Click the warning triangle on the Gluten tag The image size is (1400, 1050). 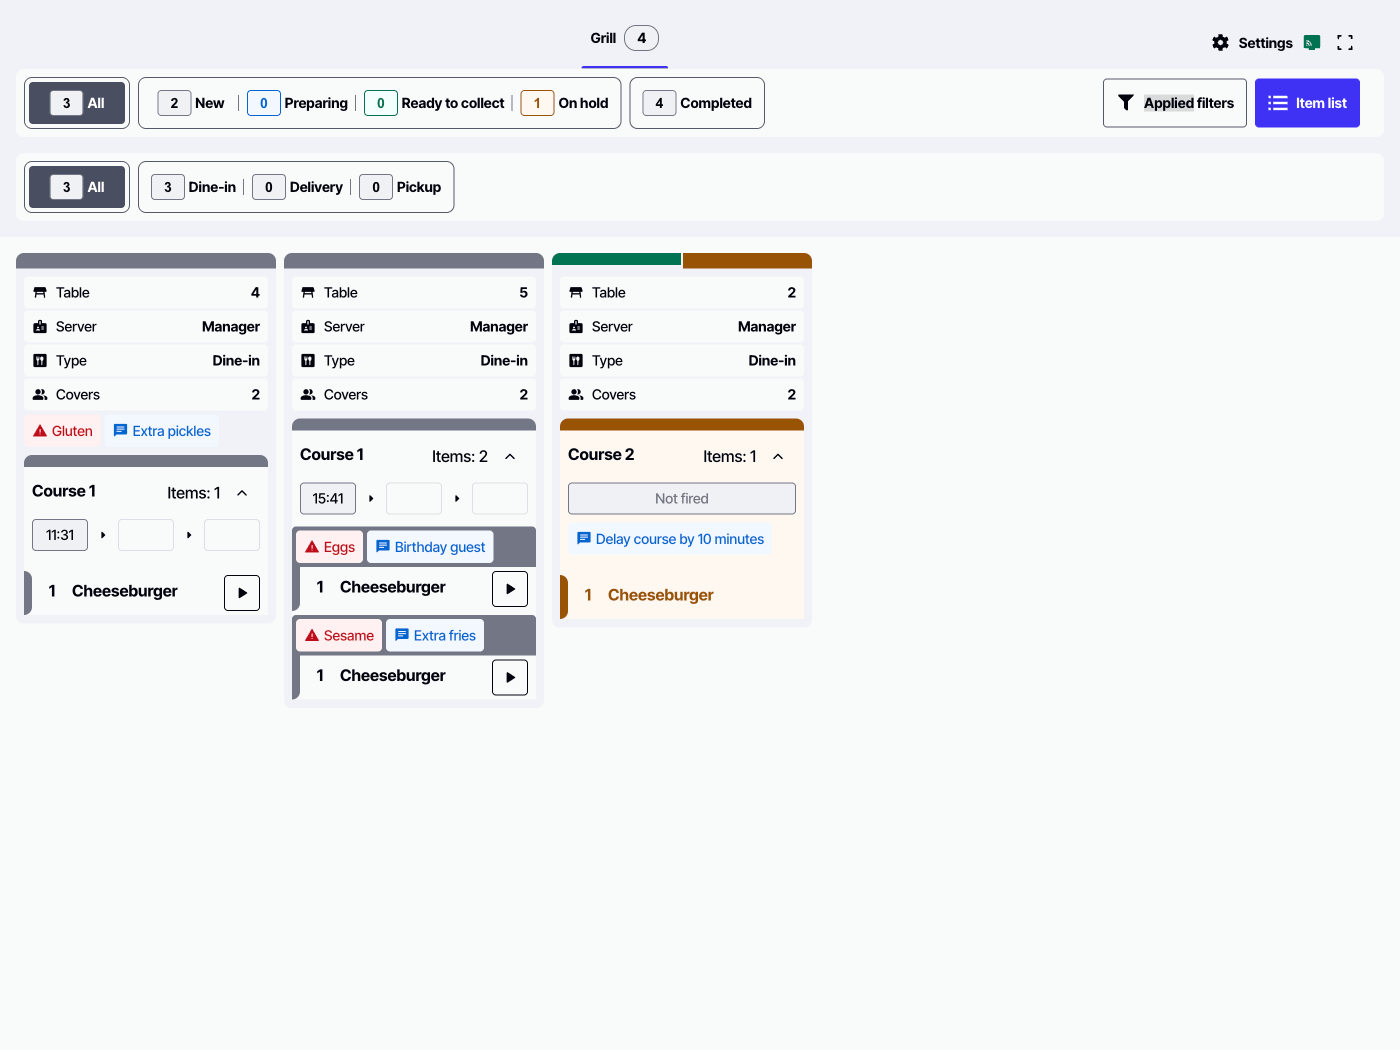[x=42, y=430]
